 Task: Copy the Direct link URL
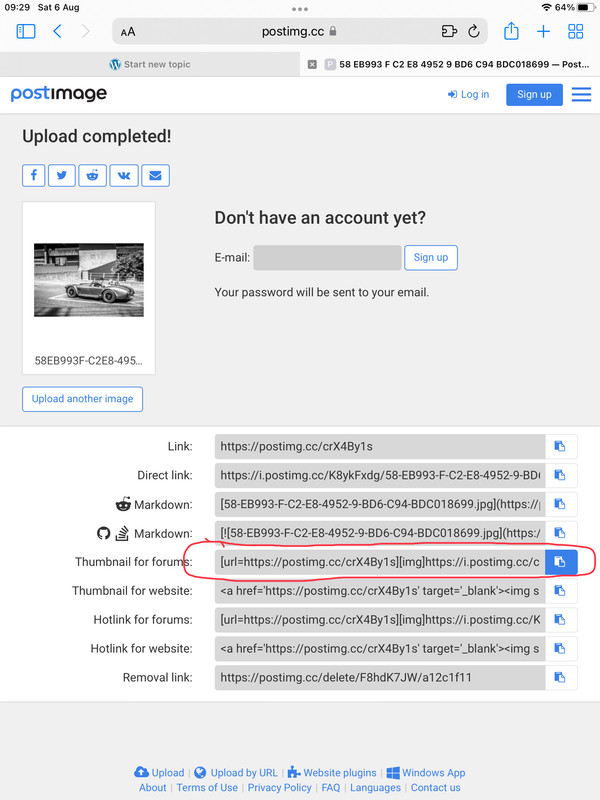pos(561,475)
